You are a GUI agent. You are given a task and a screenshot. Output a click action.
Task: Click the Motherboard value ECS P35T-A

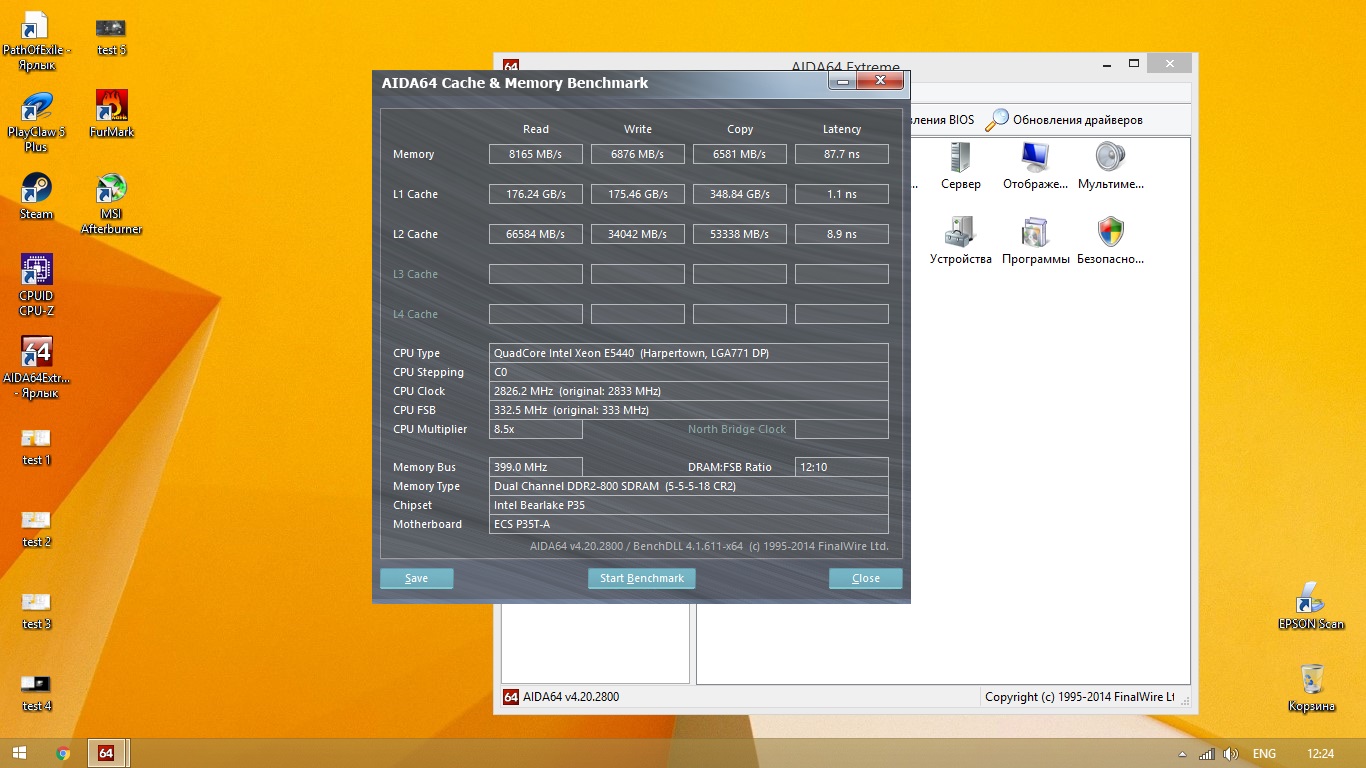point(689,524)
